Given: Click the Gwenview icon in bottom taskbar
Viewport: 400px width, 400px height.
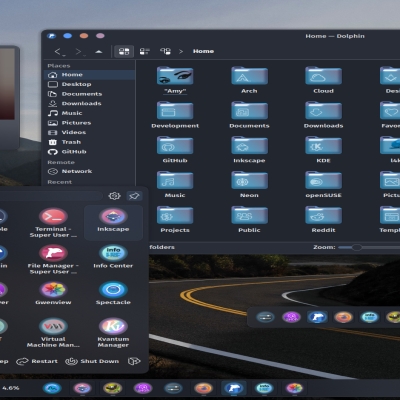Looking at the screenshot, I should pos(294,388).
